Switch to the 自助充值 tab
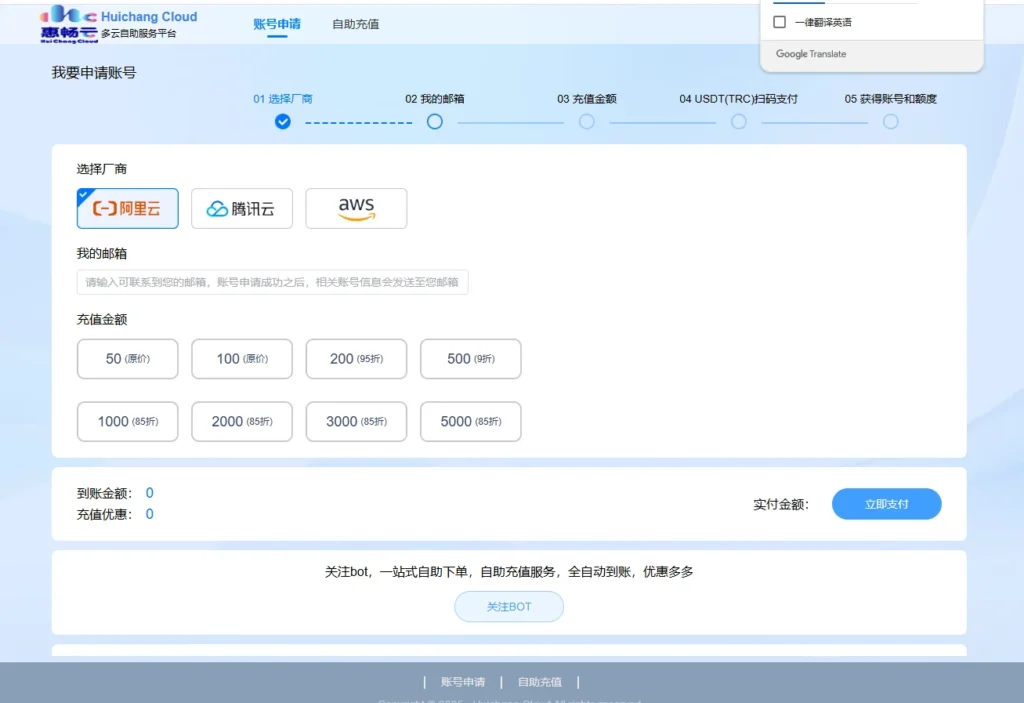1024x703 pixels. [x=355, y=24]
